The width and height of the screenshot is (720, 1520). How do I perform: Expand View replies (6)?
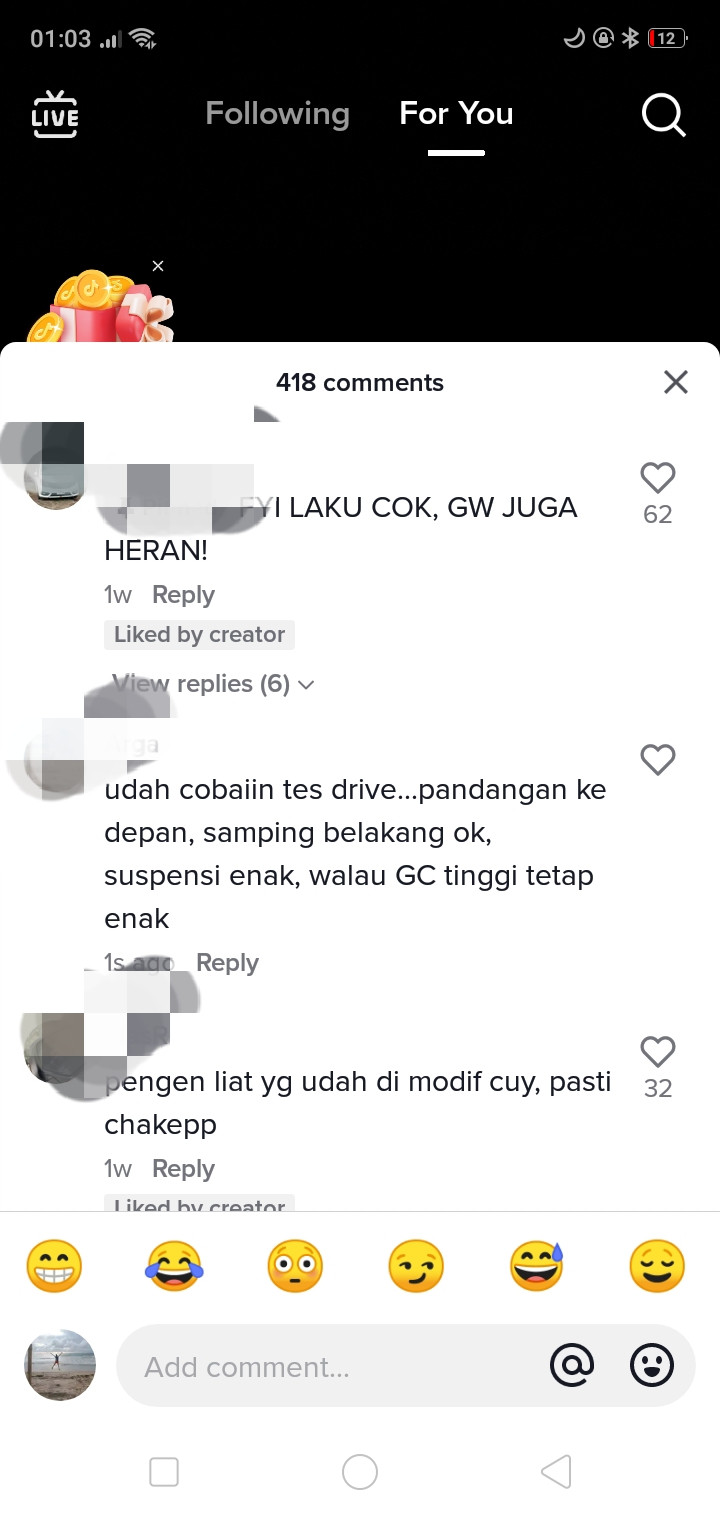[x=213, y=684]
